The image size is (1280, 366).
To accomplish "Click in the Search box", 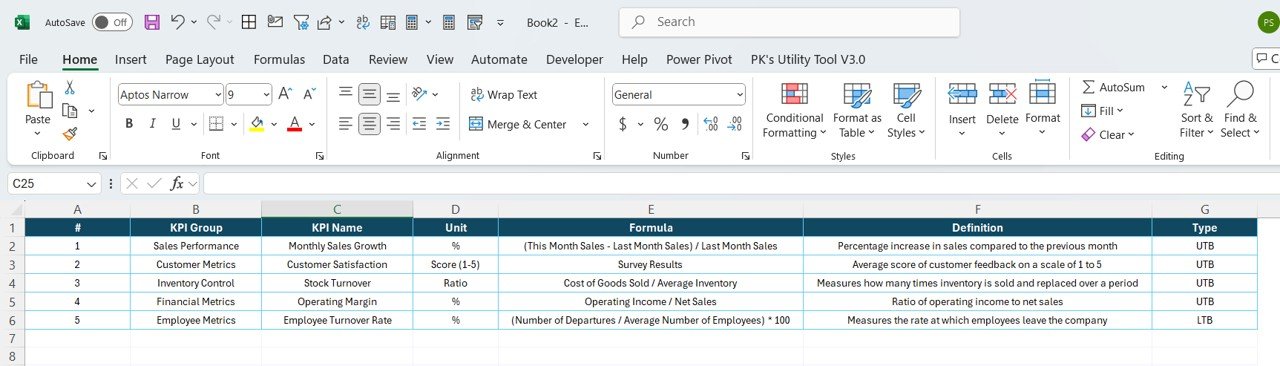I will pos(790,22).
